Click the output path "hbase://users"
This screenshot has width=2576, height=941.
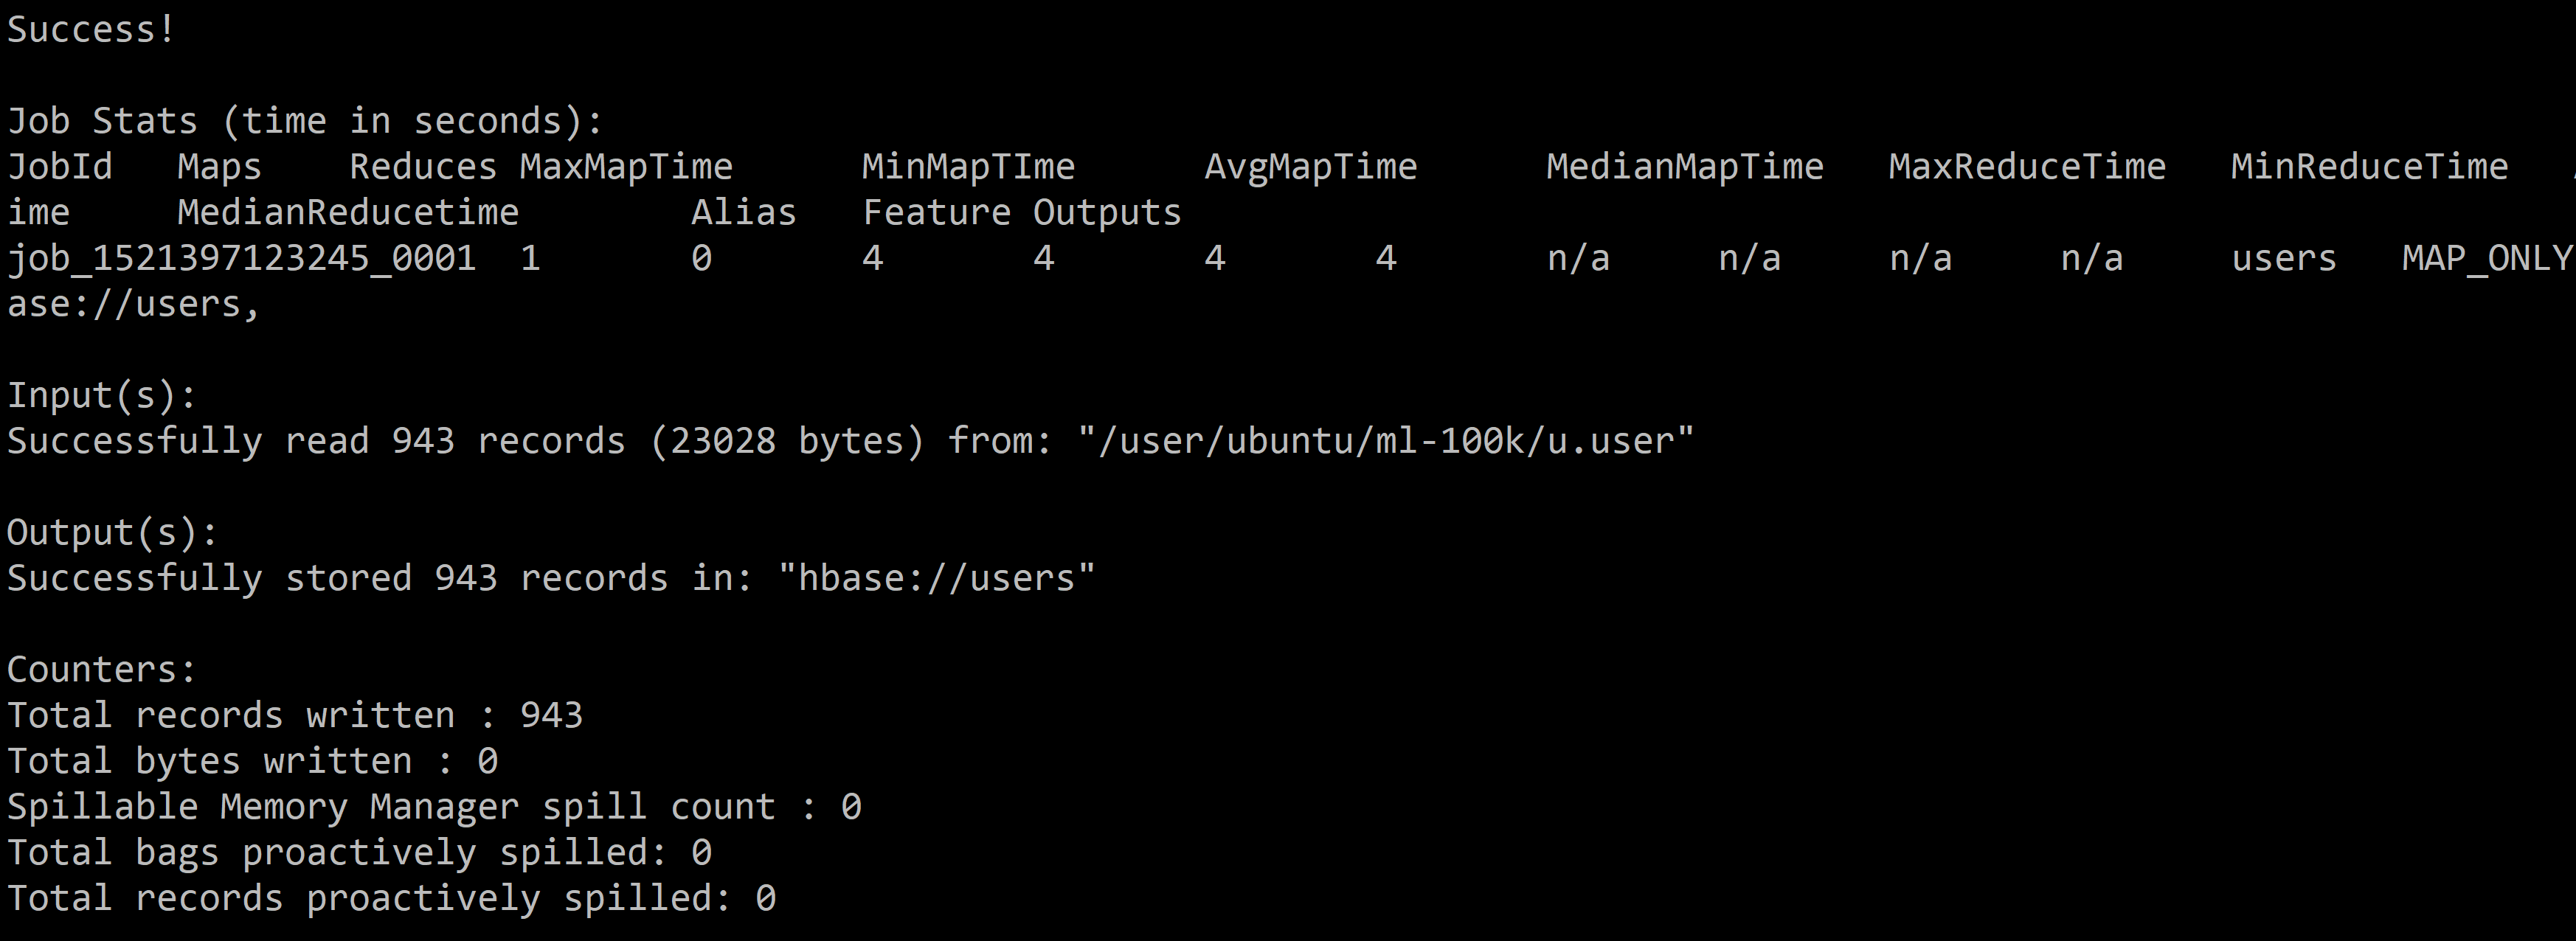tap(936, 579)
